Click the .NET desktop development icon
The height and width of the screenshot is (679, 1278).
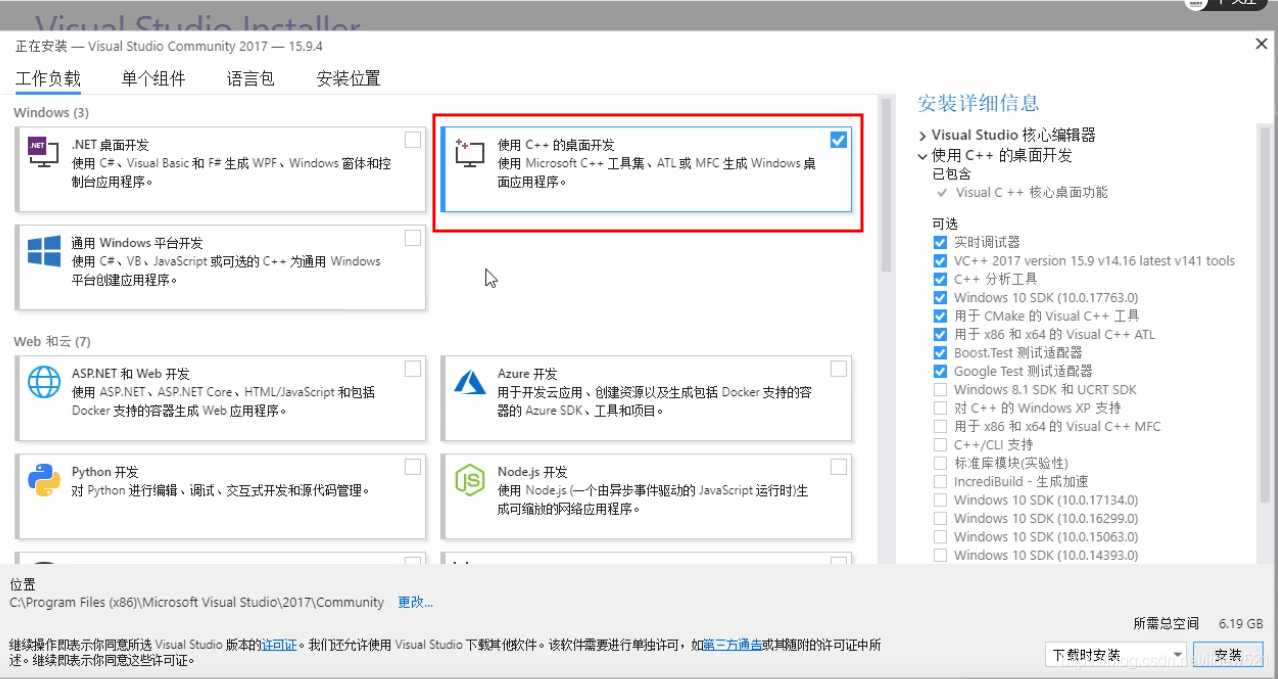pyautogui.click(x=42, y=150)
